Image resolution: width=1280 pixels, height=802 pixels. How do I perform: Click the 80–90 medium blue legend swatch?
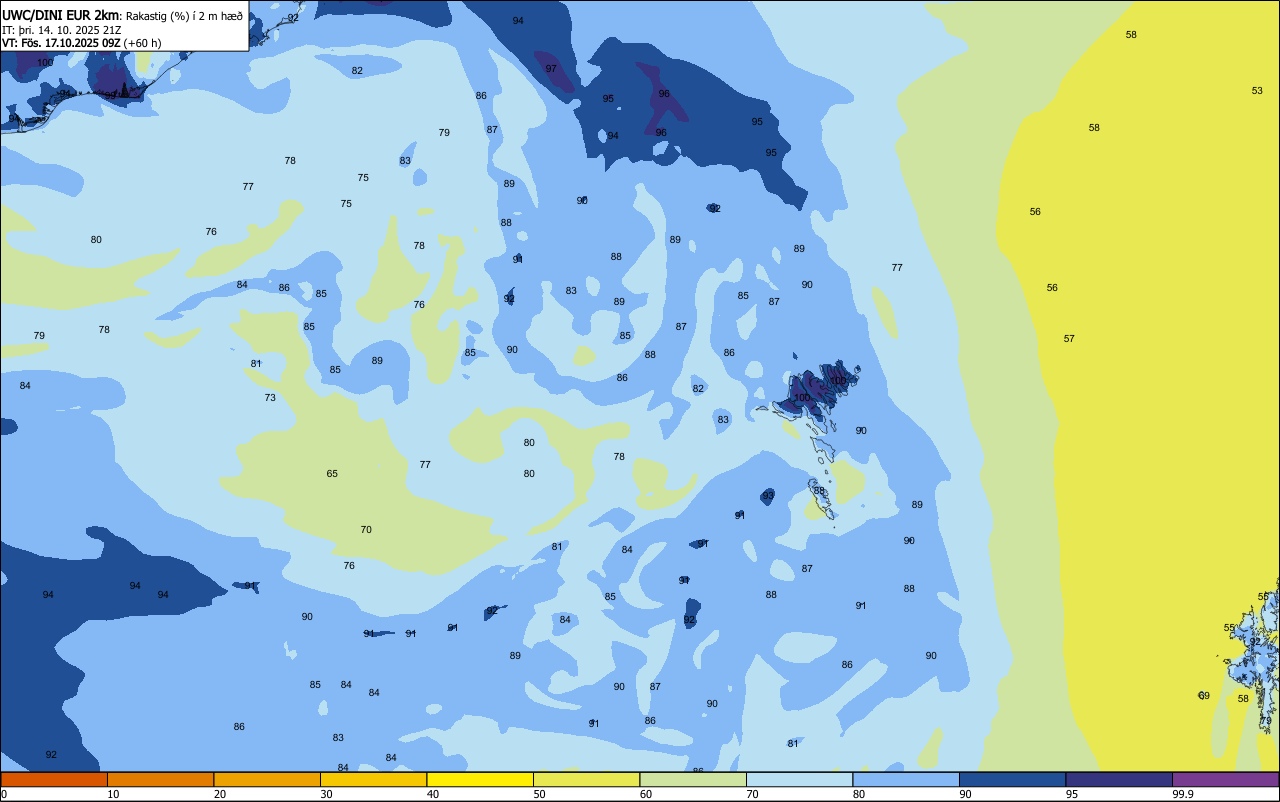906,779
